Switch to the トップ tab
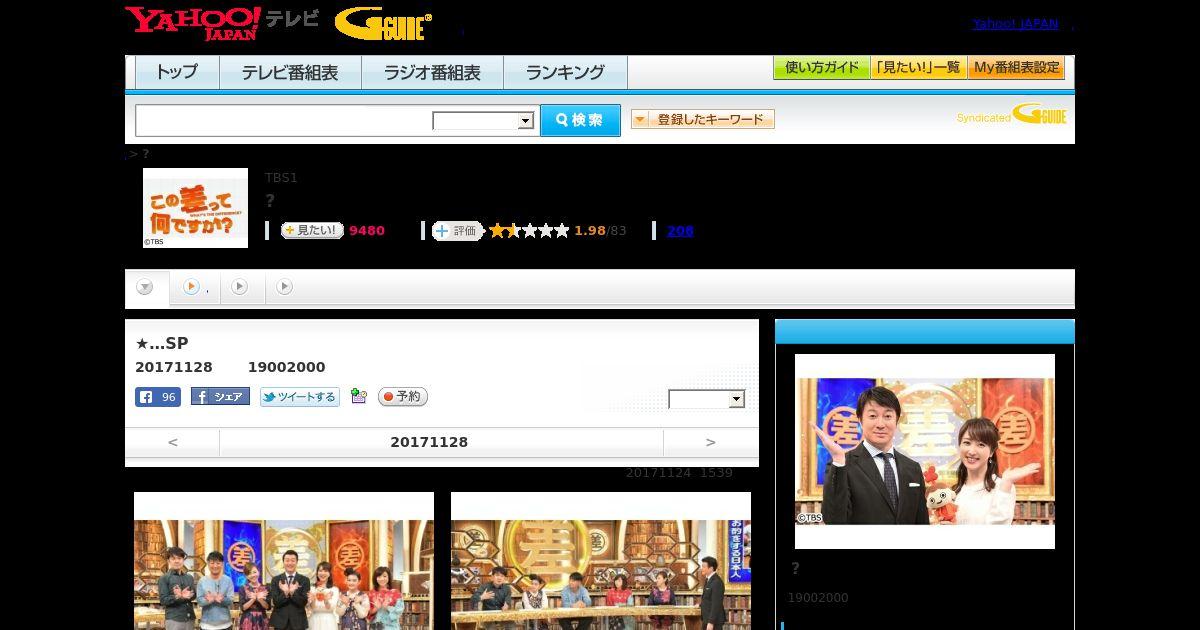This screenshot has height=630, width=1200. coord(177,72)
